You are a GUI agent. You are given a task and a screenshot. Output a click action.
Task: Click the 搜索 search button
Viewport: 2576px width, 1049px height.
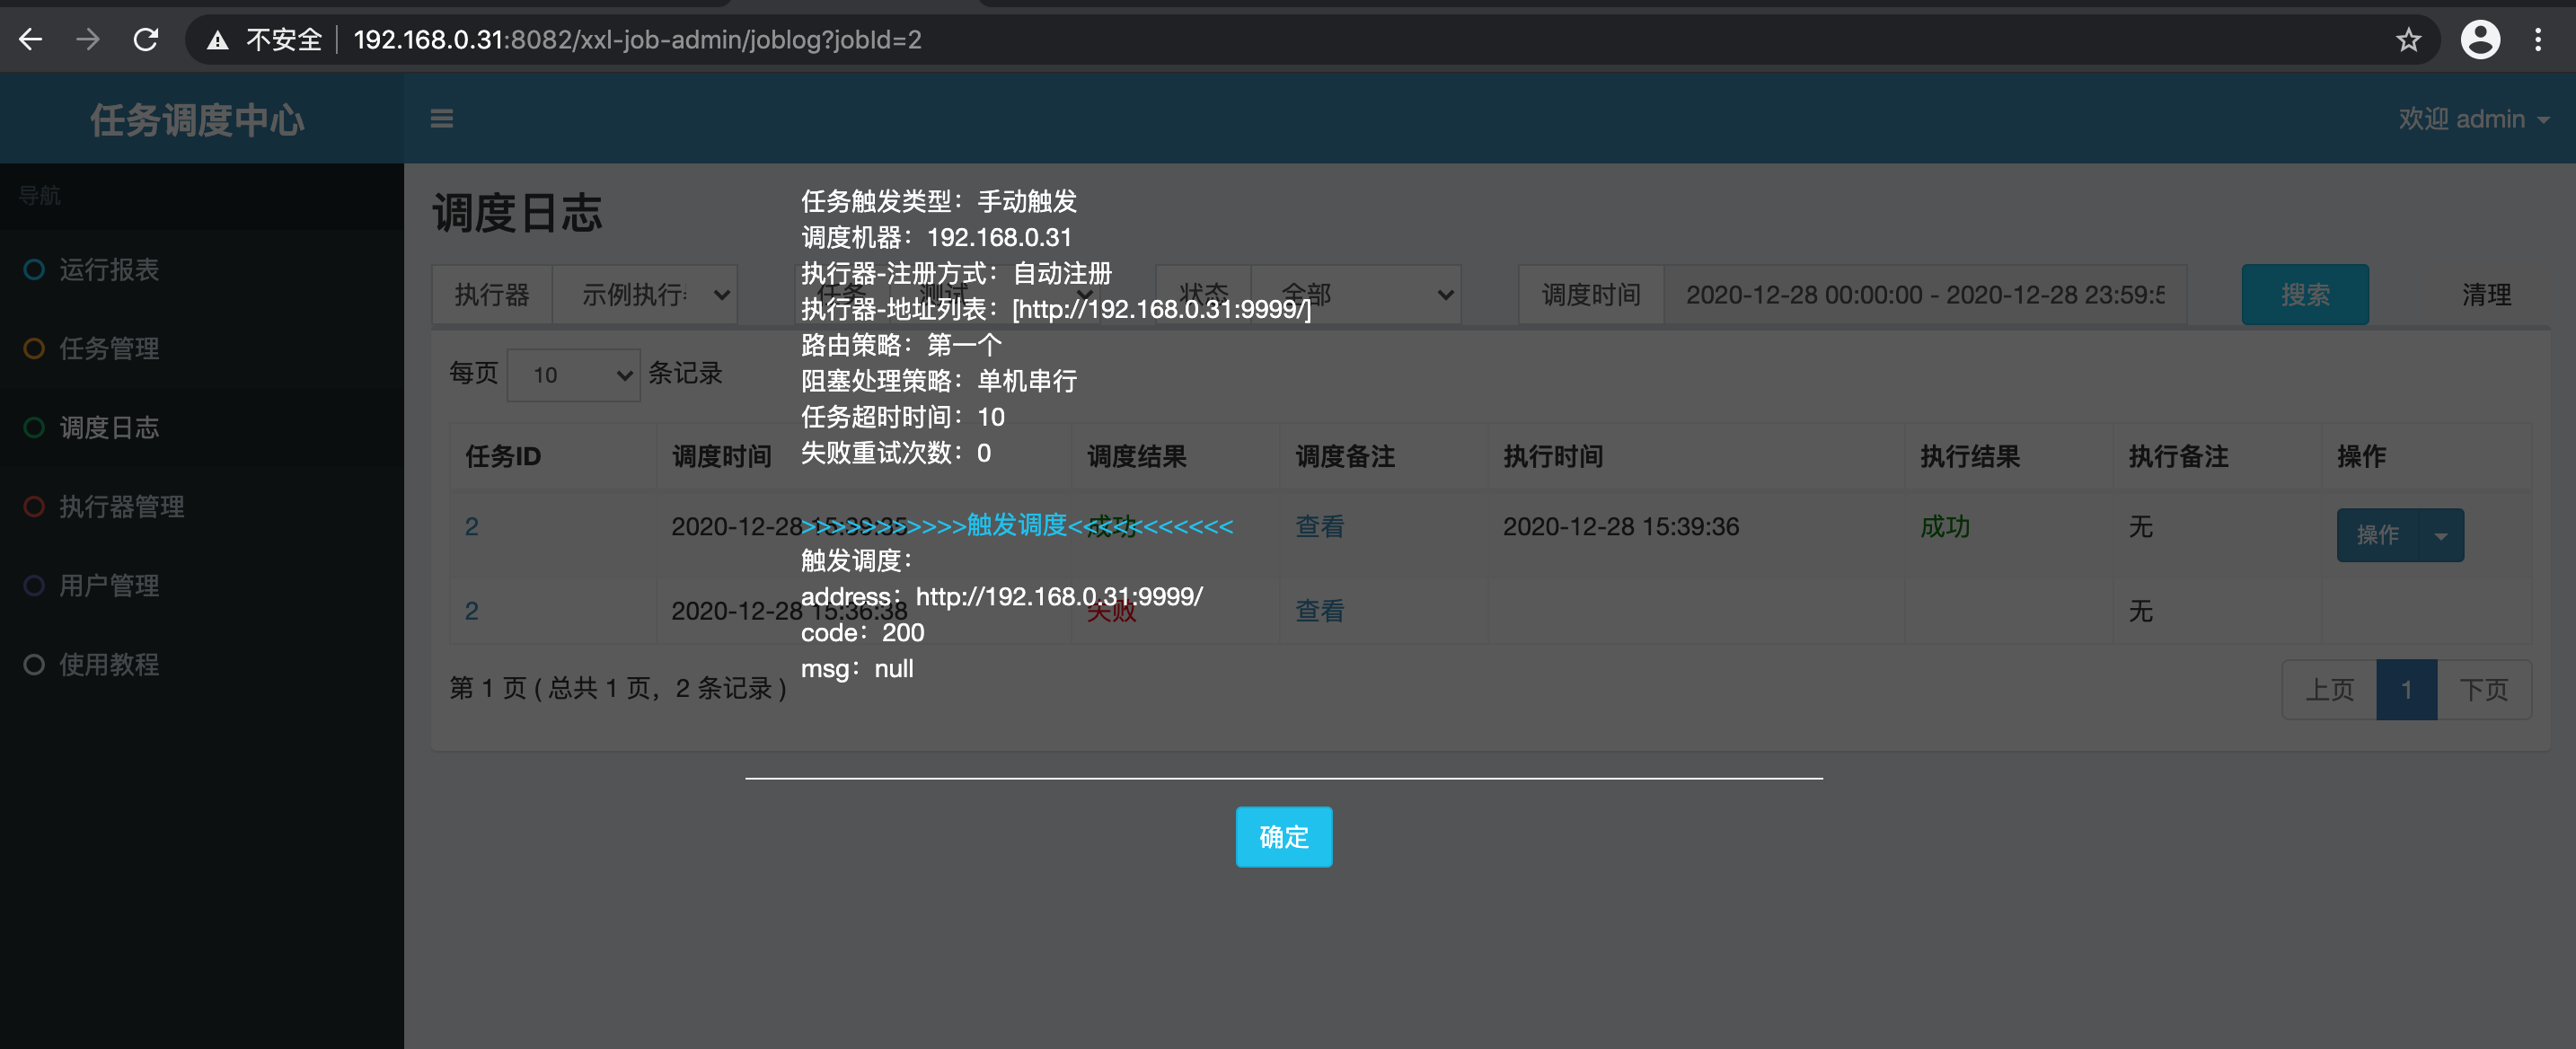coord(2305,294)
